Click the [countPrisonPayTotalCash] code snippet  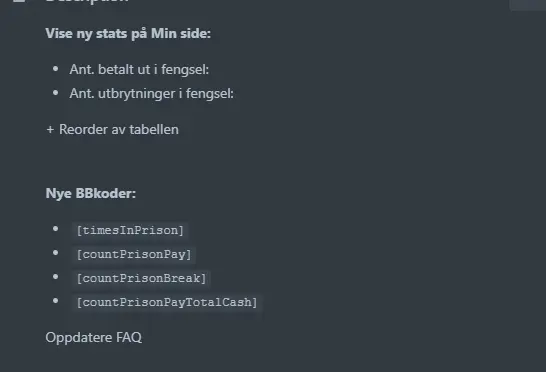(167, 302)
